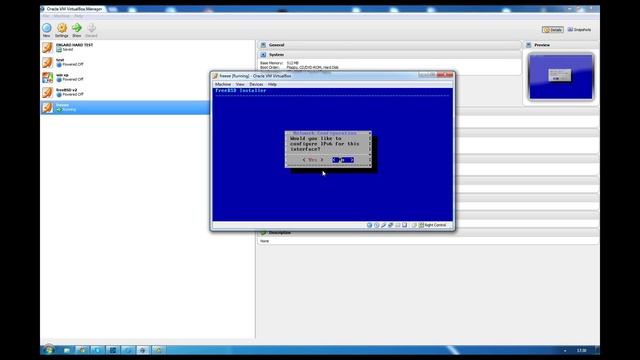
Task: Select the highlighted Running machine entry
Action: 125,107
